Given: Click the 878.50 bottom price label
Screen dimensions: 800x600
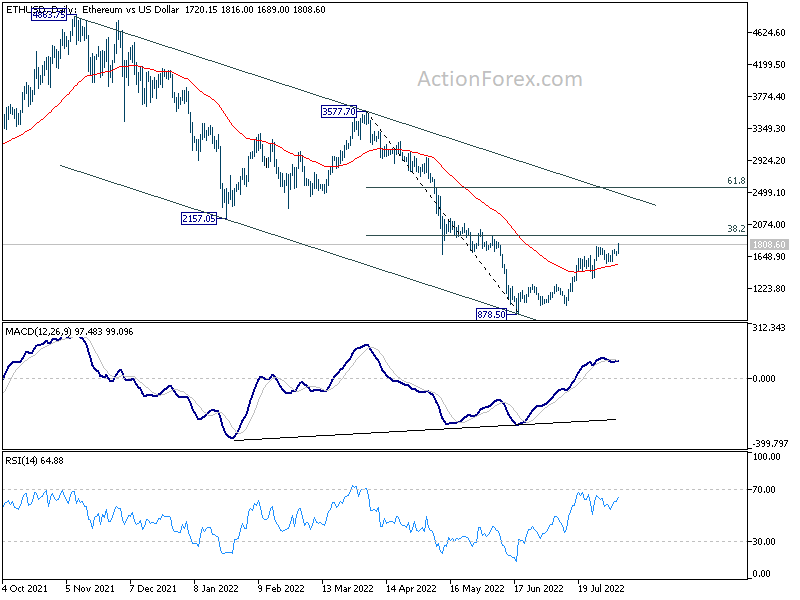Looking at the screenshot, I should point(491,314).
